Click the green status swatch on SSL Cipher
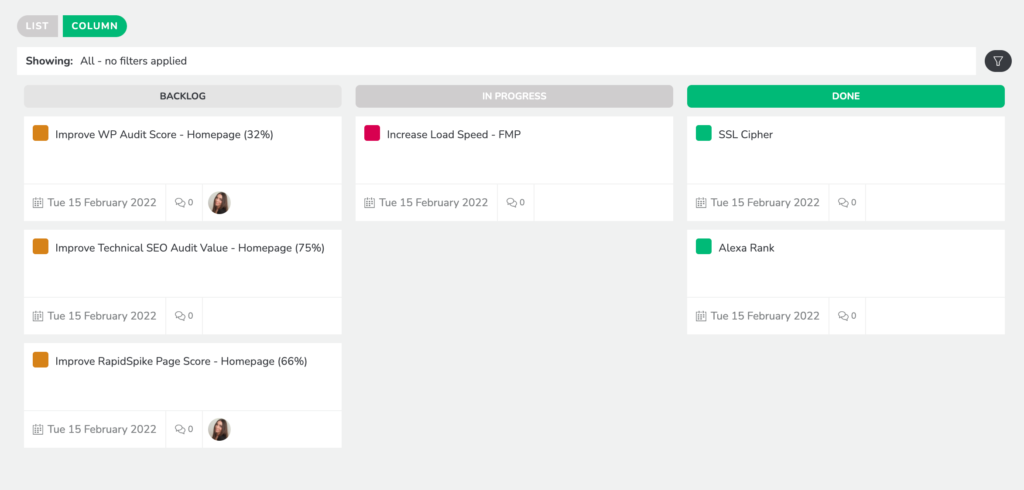This screenshot has height=490, width=1024. [x=703, y=133]
